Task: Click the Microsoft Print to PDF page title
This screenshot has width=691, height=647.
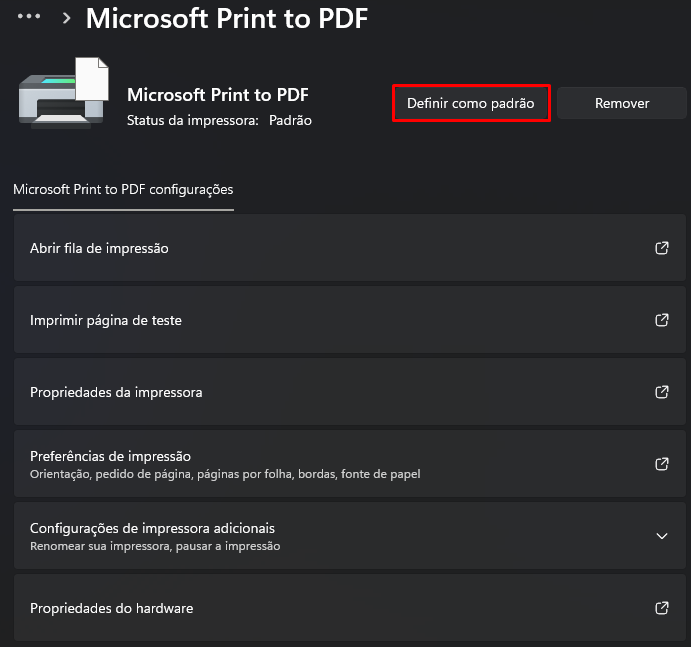Action: tap(227, 18)
